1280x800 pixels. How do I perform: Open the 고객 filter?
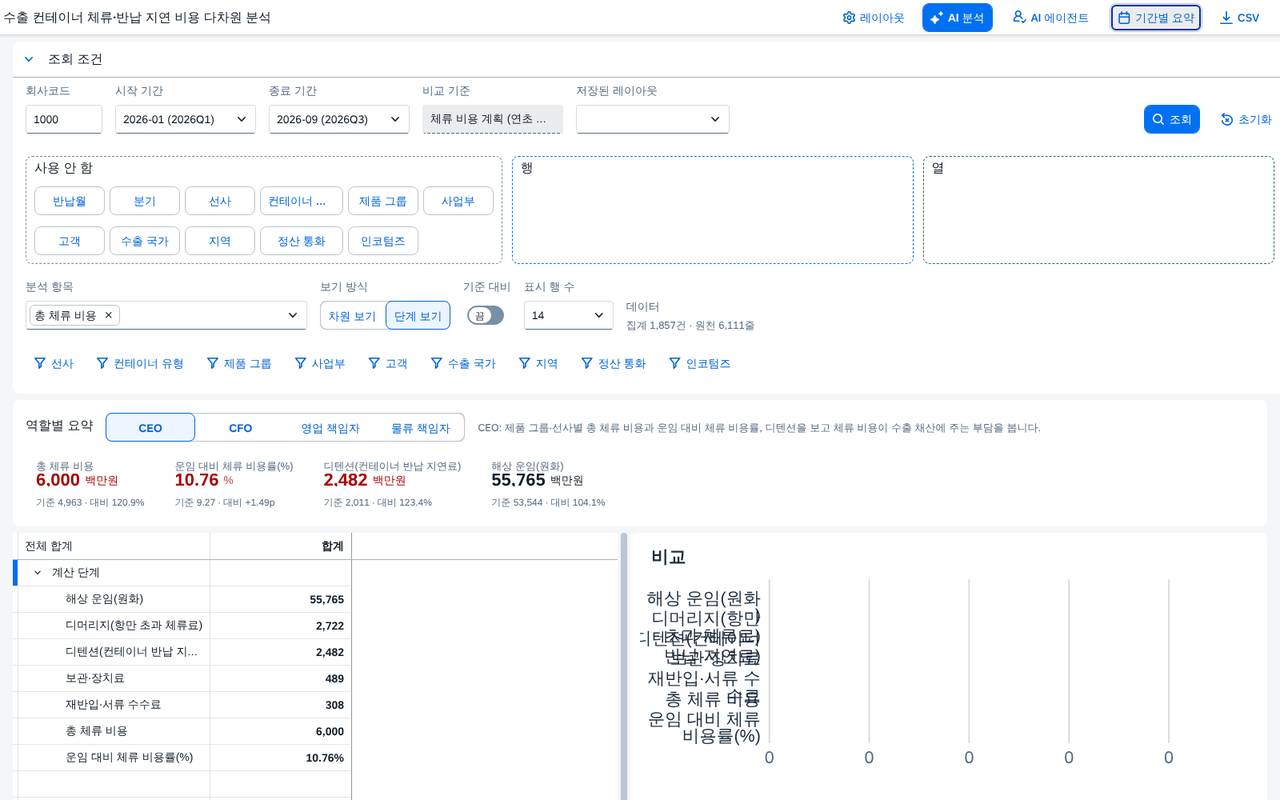coord(388,363)
